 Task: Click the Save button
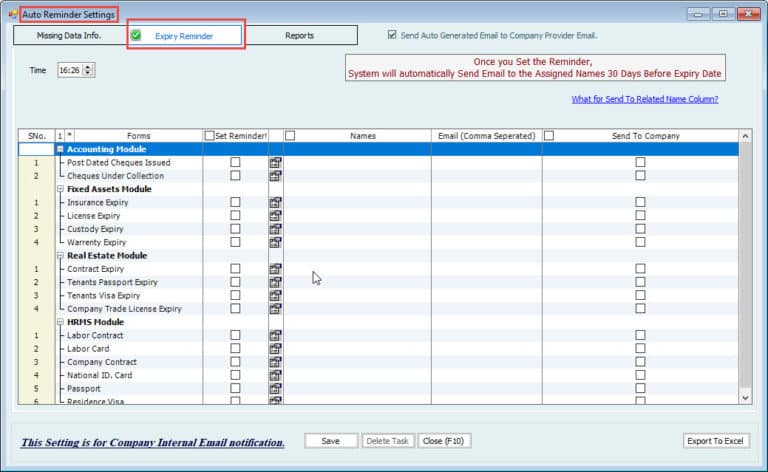(x=331, y=441)
